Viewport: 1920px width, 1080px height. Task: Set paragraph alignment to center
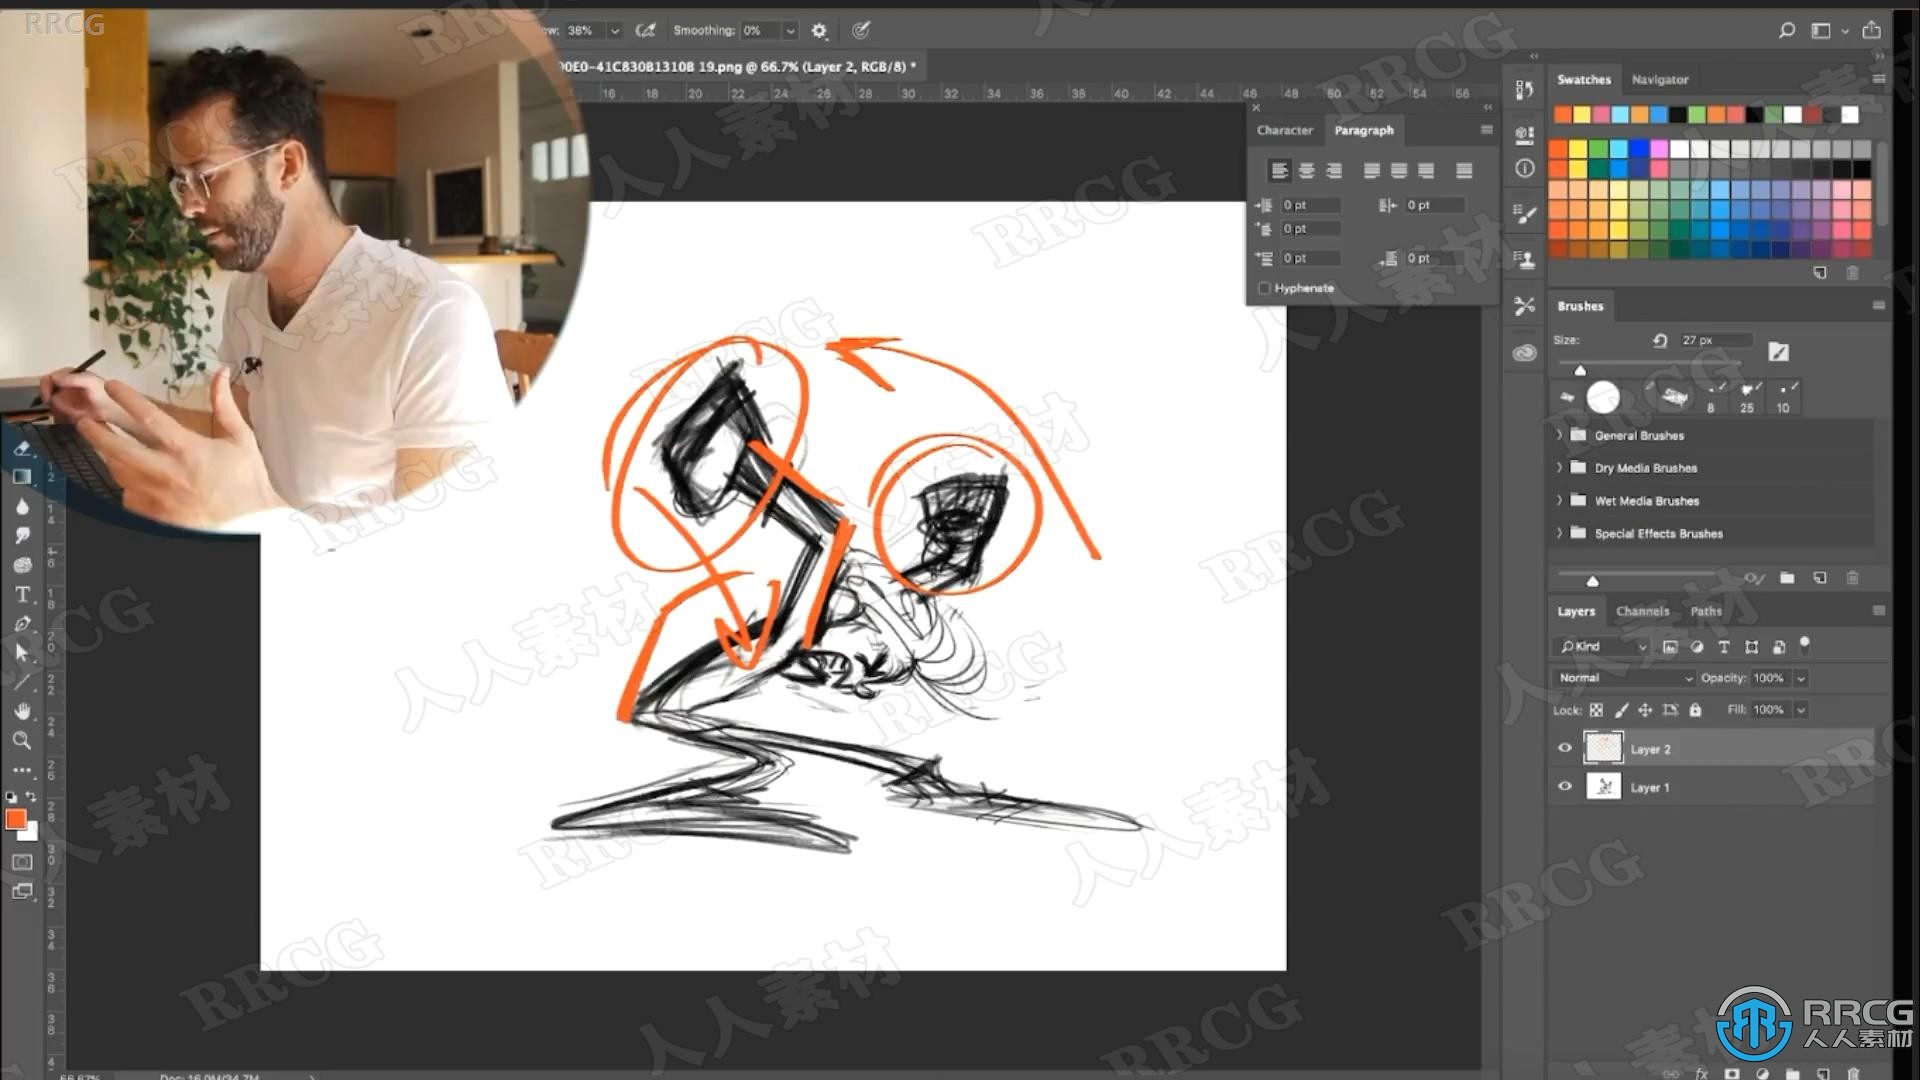(x=1306, y=171)
